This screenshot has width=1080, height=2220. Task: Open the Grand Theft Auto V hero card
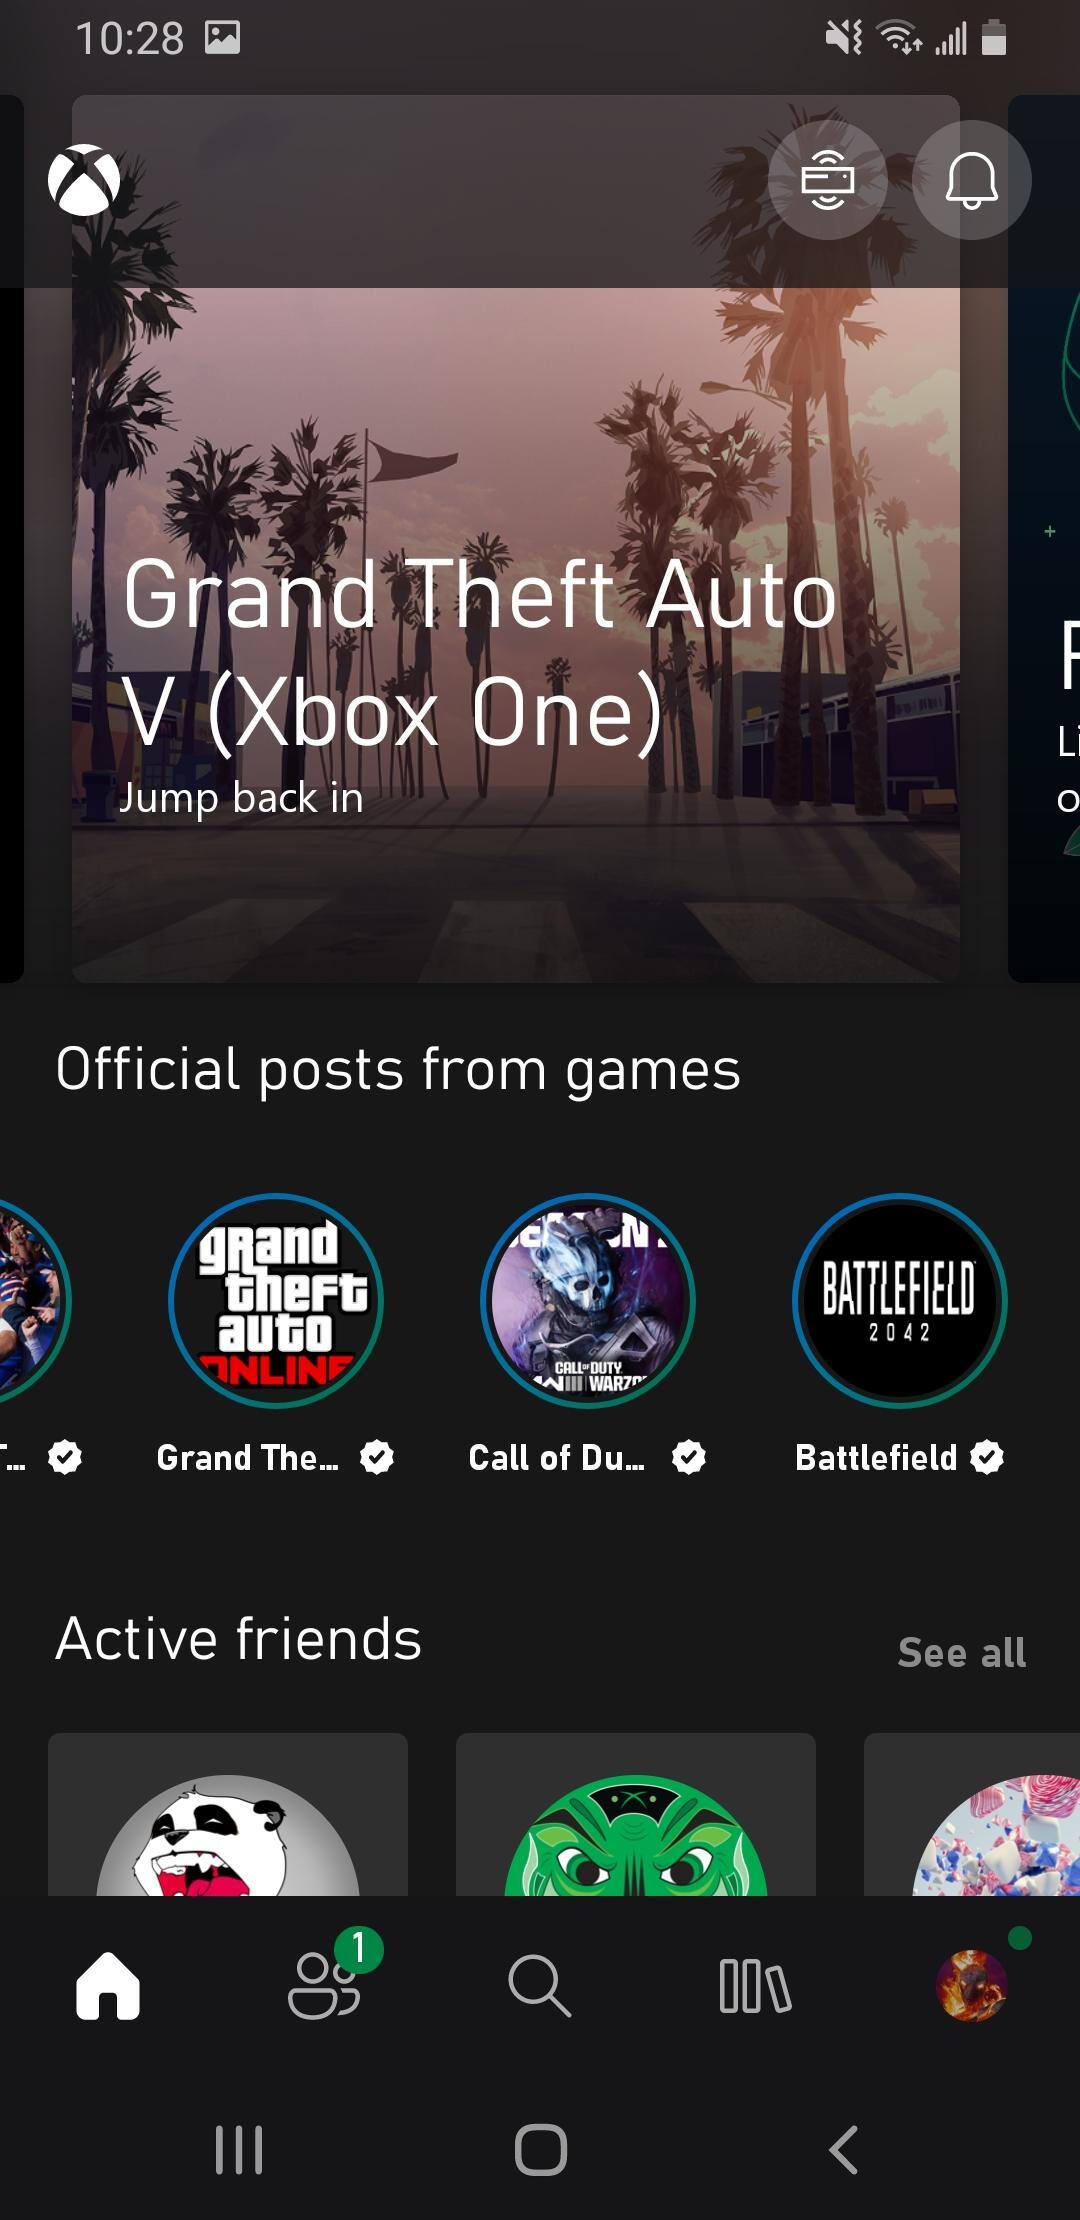(x=516, y=540)
